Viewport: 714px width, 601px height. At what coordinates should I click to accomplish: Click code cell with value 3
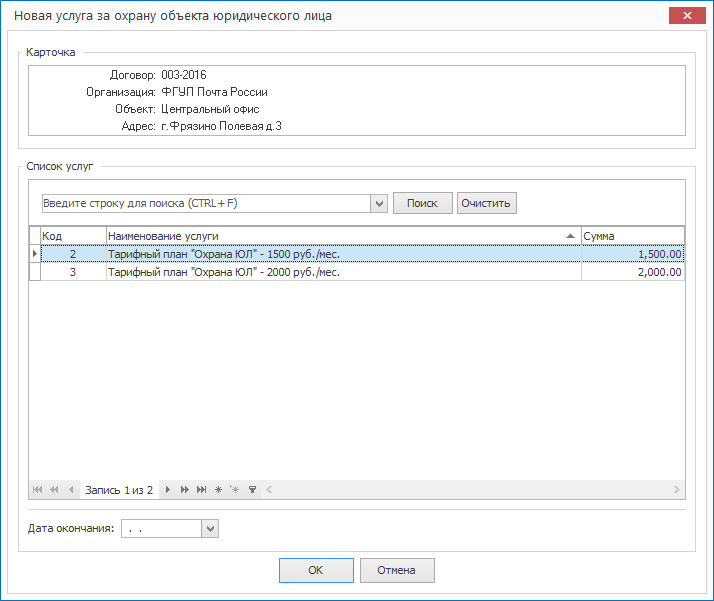tap(73, 272)
